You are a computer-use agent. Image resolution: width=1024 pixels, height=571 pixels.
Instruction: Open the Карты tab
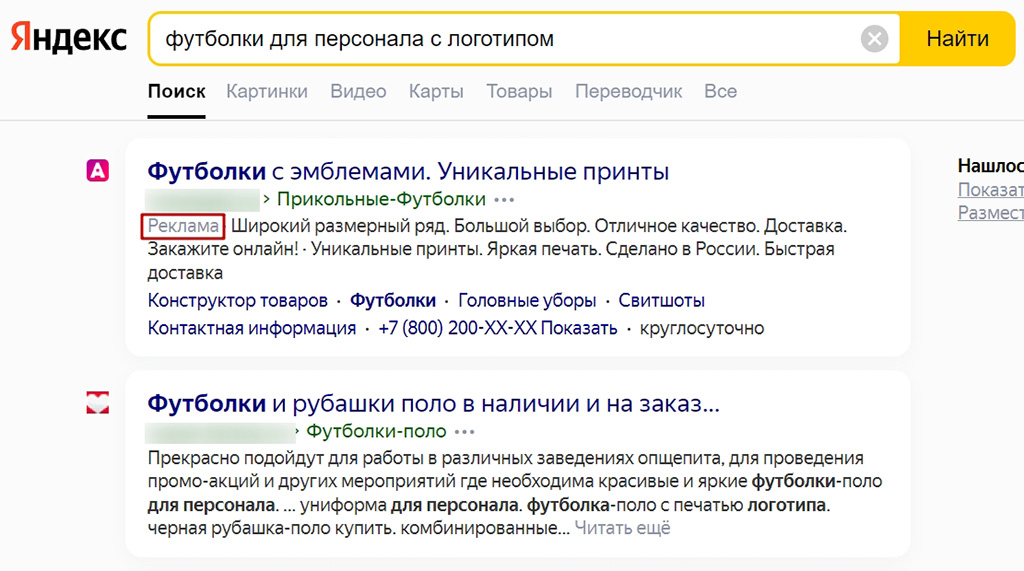436,91
